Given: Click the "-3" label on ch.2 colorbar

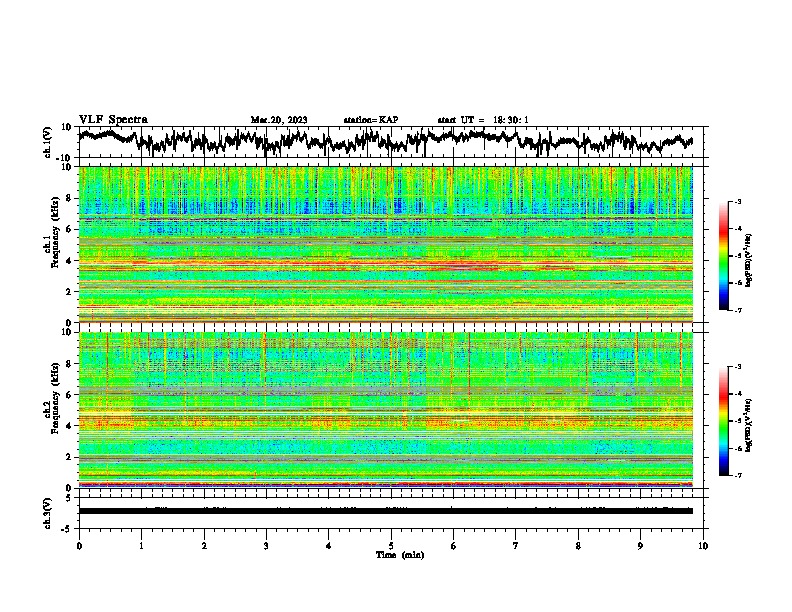Looking at the screenshot, I should [738, 367].
